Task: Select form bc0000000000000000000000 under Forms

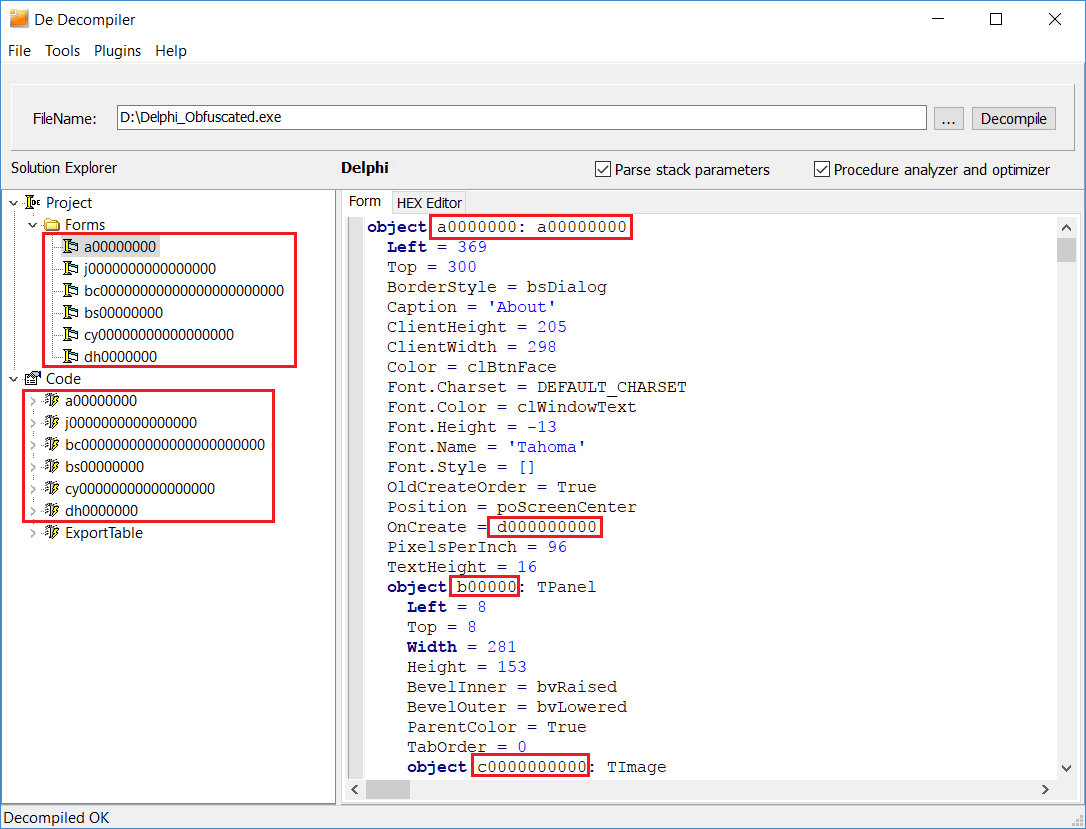Action: click(184, 291)
